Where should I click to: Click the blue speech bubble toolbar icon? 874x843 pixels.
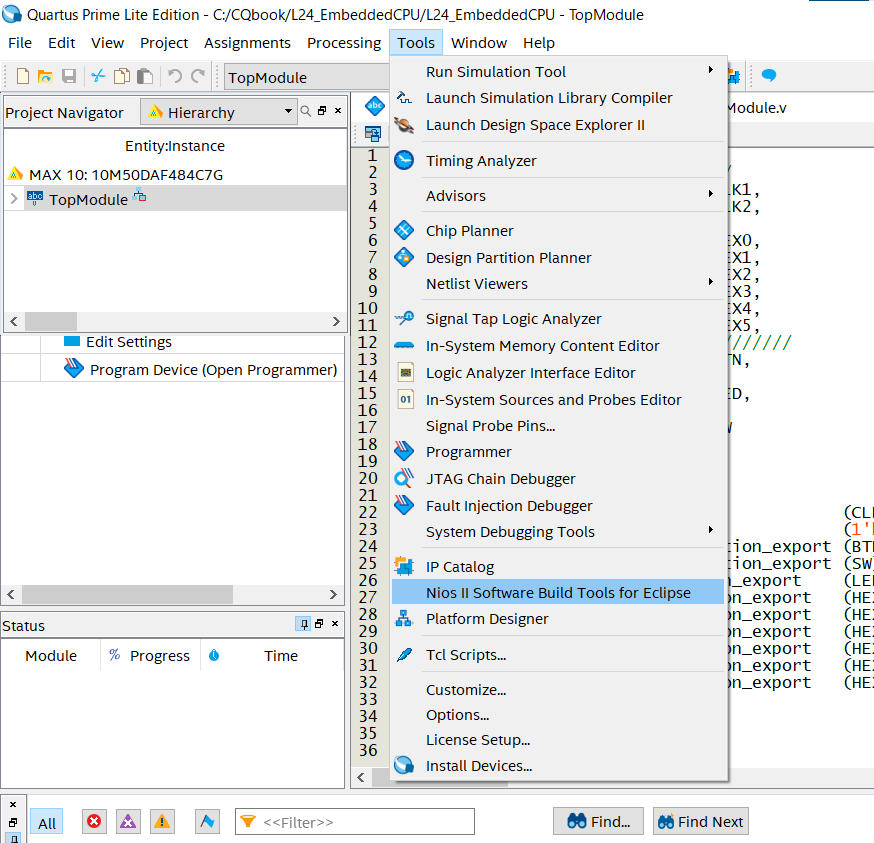[x=769, y=75]
